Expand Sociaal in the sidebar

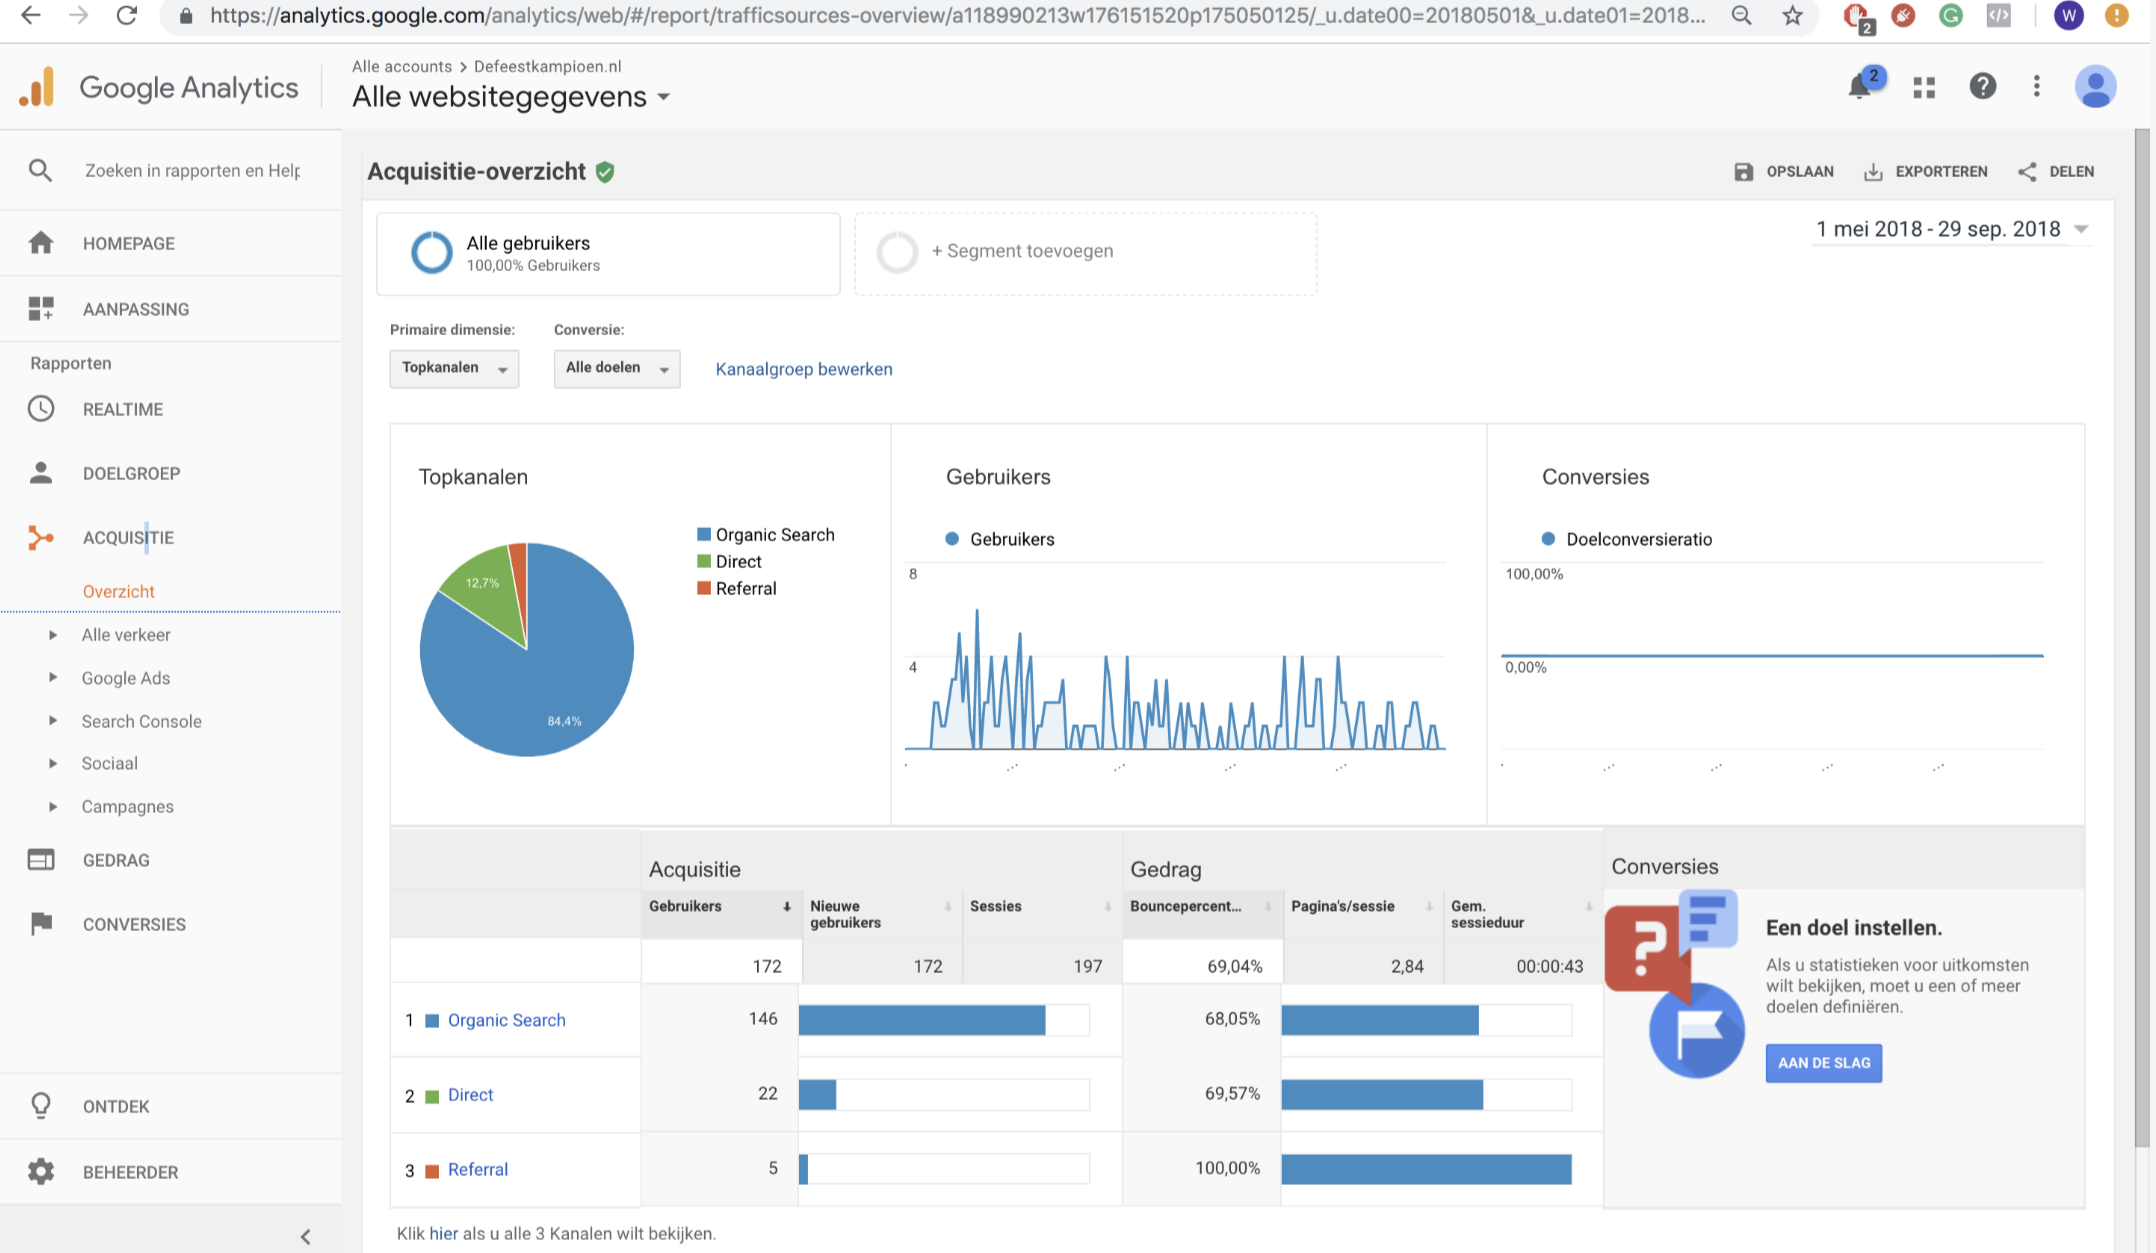pos(53,763)
